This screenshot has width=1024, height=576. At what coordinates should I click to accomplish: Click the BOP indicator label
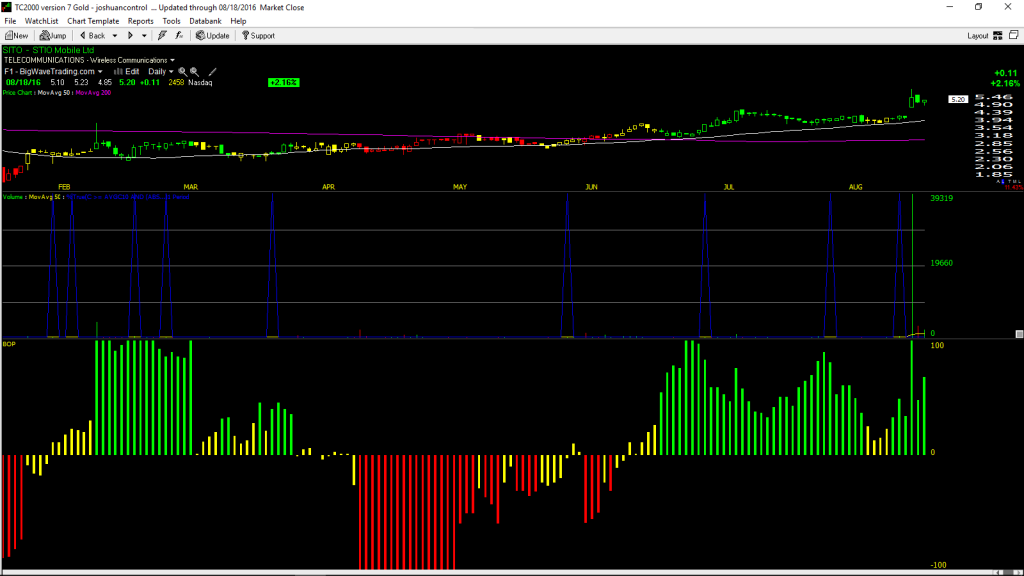tap(9, 344)
